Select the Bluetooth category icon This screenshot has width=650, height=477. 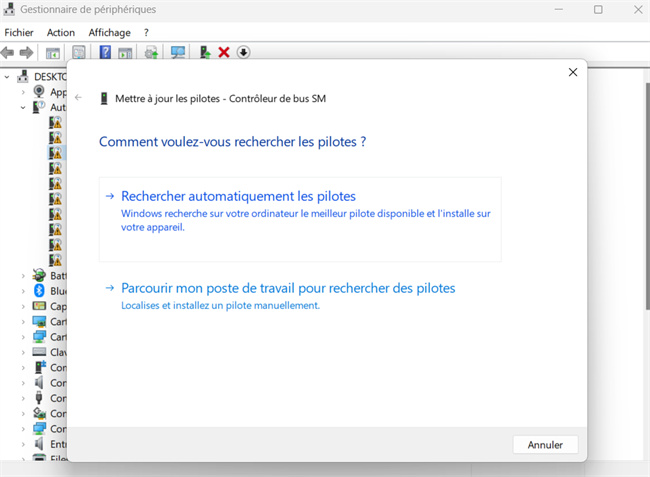39,291
